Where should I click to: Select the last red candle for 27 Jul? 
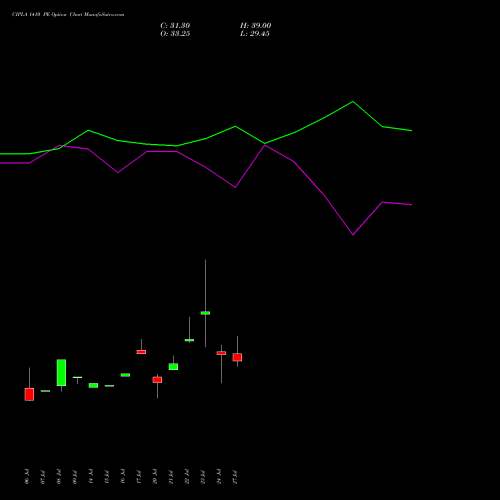[237, 357]
